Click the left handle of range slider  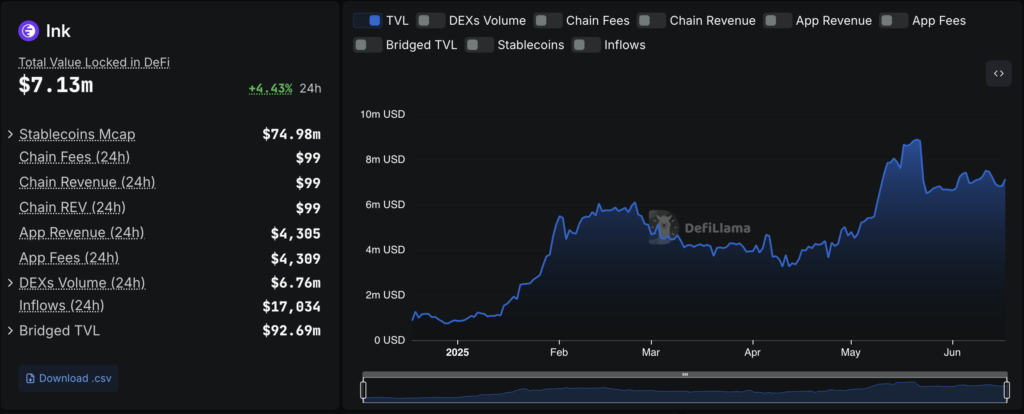pos(364,390)
